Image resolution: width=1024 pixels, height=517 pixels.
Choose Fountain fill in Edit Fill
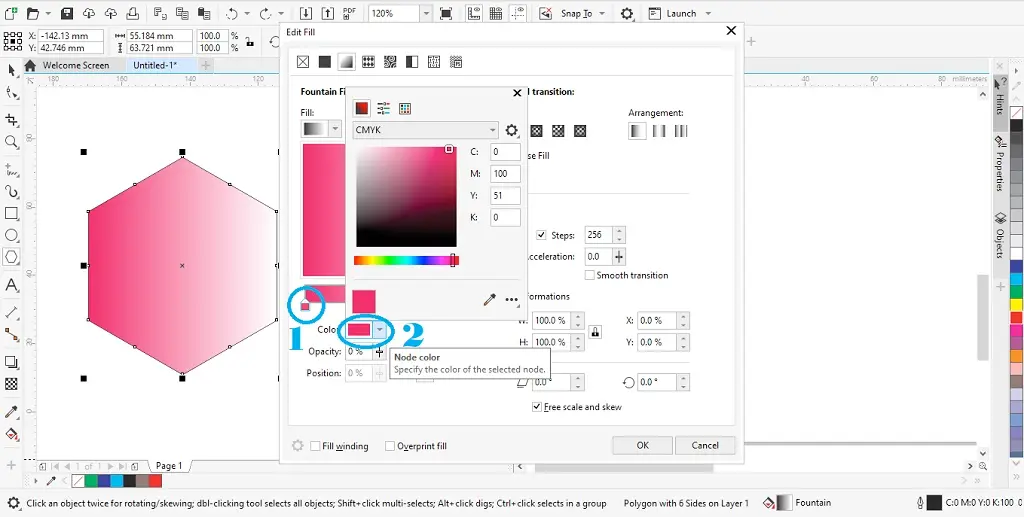click(346, 62)
